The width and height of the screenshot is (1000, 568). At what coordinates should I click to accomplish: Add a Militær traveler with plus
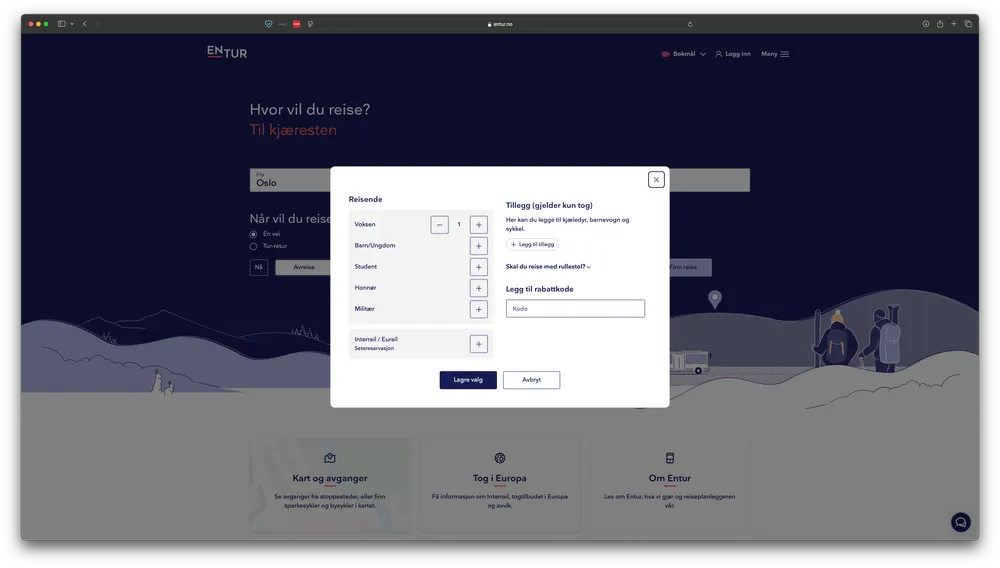tap(479, 309)
